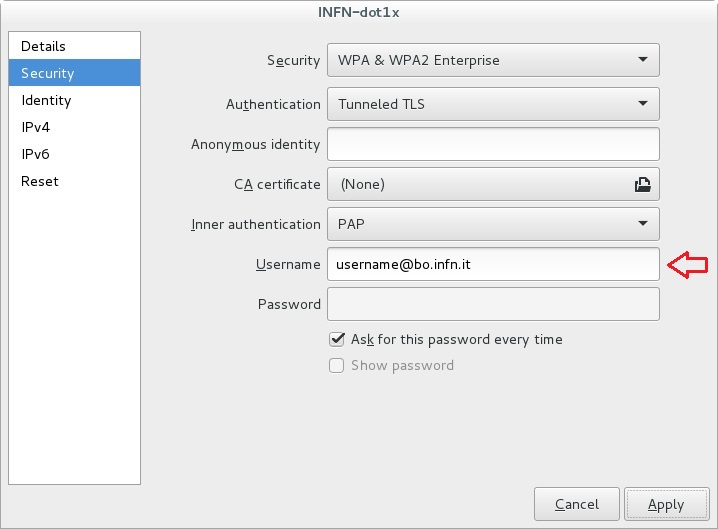The width and height of the screenshot is (718, 529).
Task: Toggle the Show password checkbox
Action: 337,365
